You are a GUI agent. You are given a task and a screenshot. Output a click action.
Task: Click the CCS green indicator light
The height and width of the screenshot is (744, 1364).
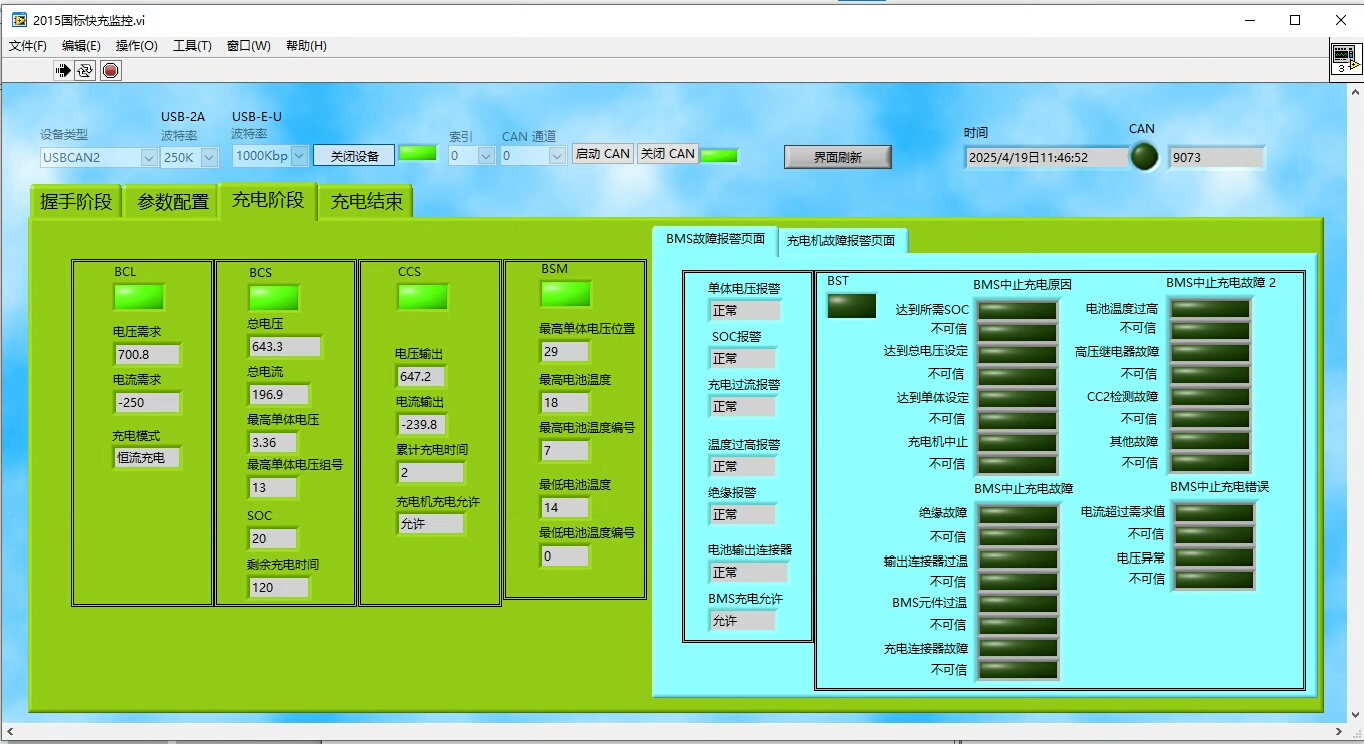(x=423, y=297)
